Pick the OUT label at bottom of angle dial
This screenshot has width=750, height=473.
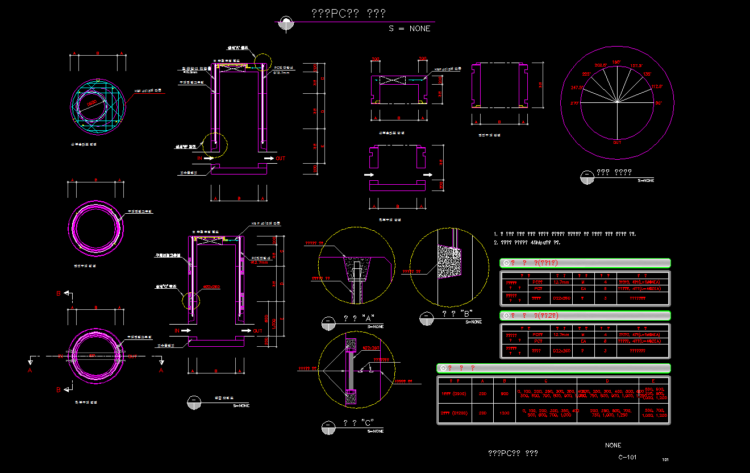(x=617, y=142)
